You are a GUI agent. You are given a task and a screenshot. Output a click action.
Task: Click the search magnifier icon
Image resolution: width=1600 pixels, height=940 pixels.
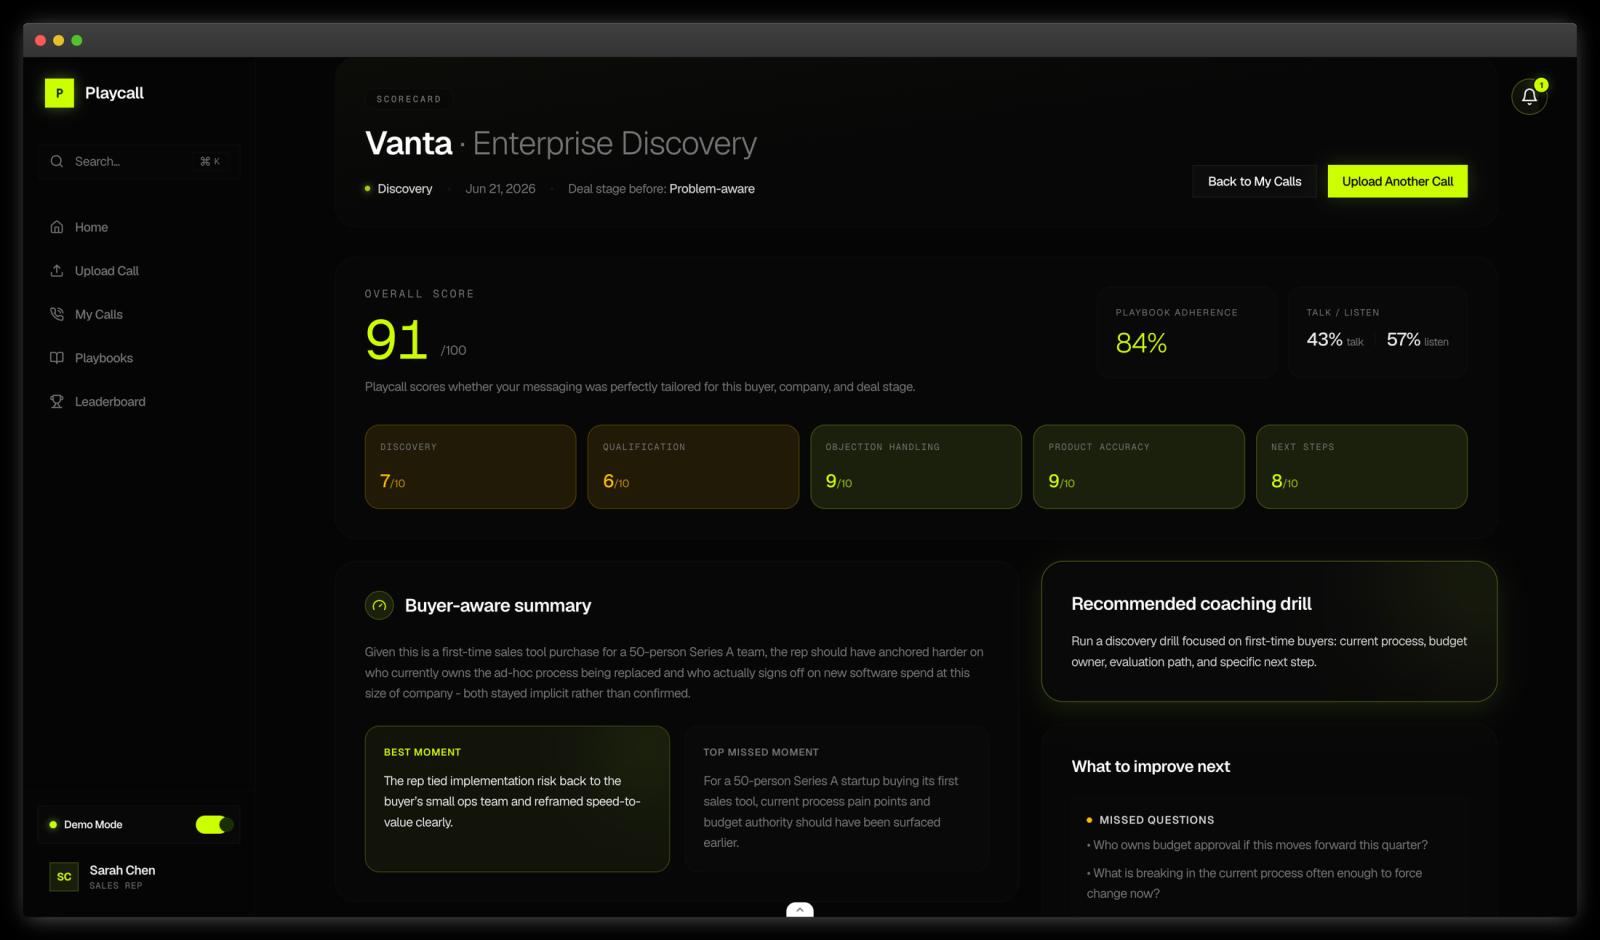(x=57, y=161)
